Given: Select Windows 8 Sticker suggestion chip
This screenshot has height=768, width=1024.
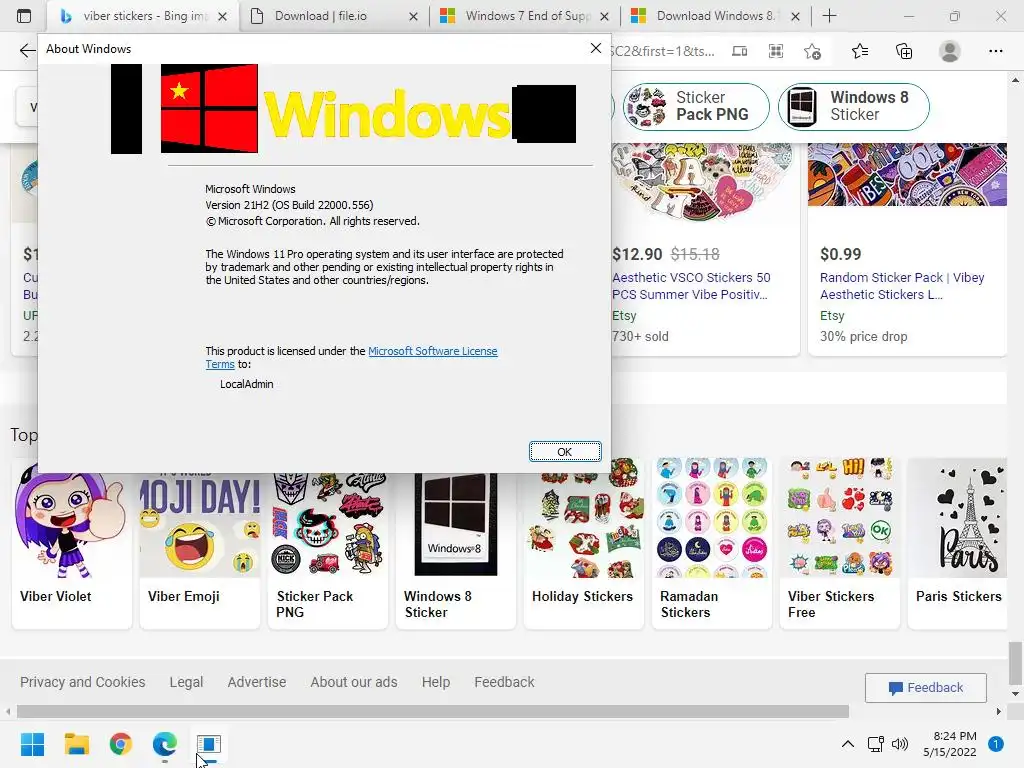Looking at the screenshot, I should [854, 106].
